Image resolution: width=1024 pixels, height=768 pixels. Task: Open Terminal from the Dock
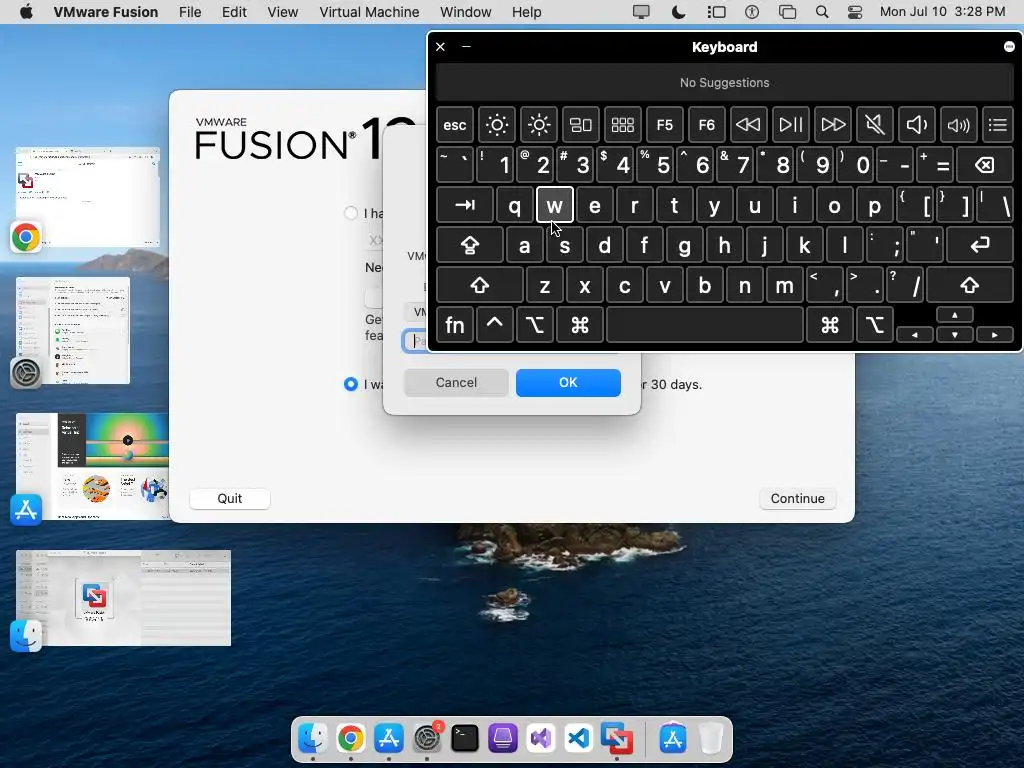[465, 739]
